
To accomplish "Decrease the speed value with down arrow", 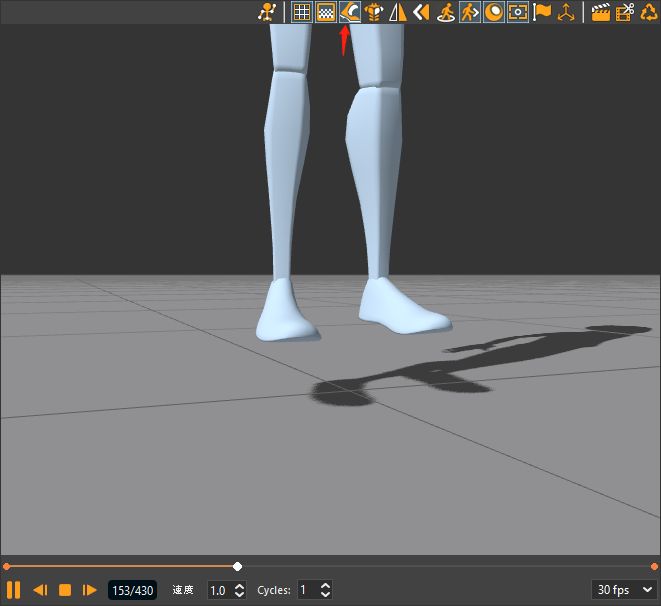I will coord(239,595).
